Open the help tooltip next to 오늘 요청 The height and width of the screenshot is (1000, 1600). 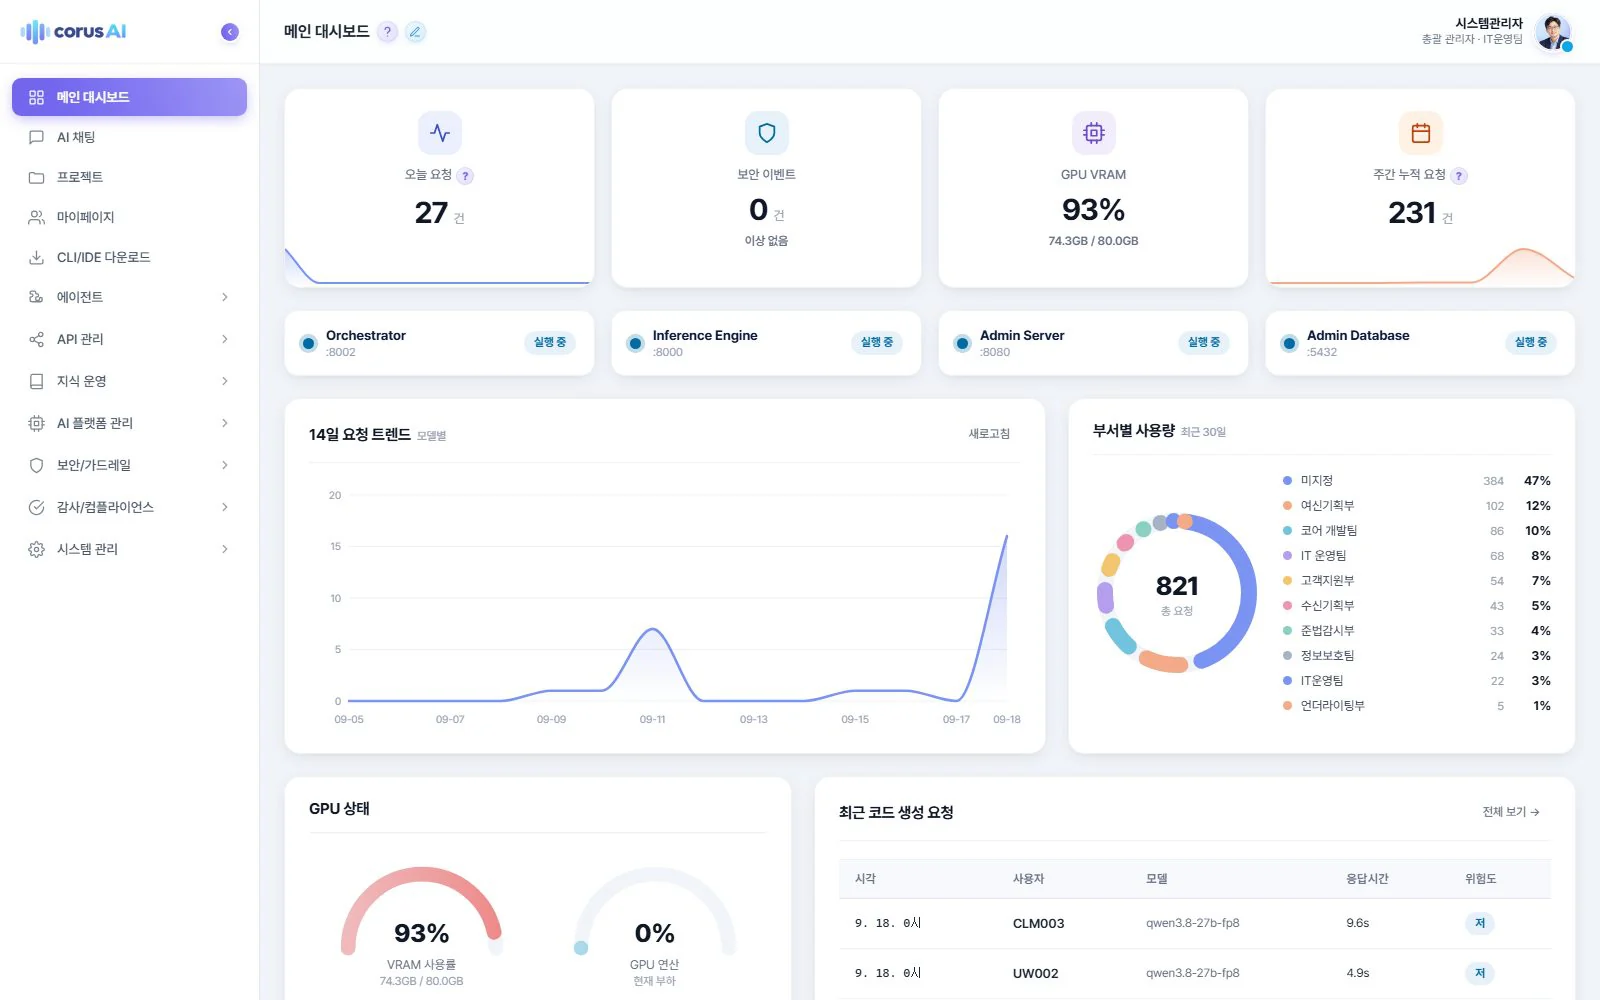point(465,176)
